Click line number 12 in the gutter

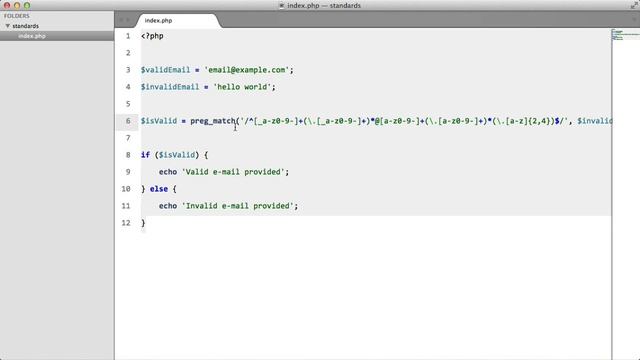pos(126,223)
